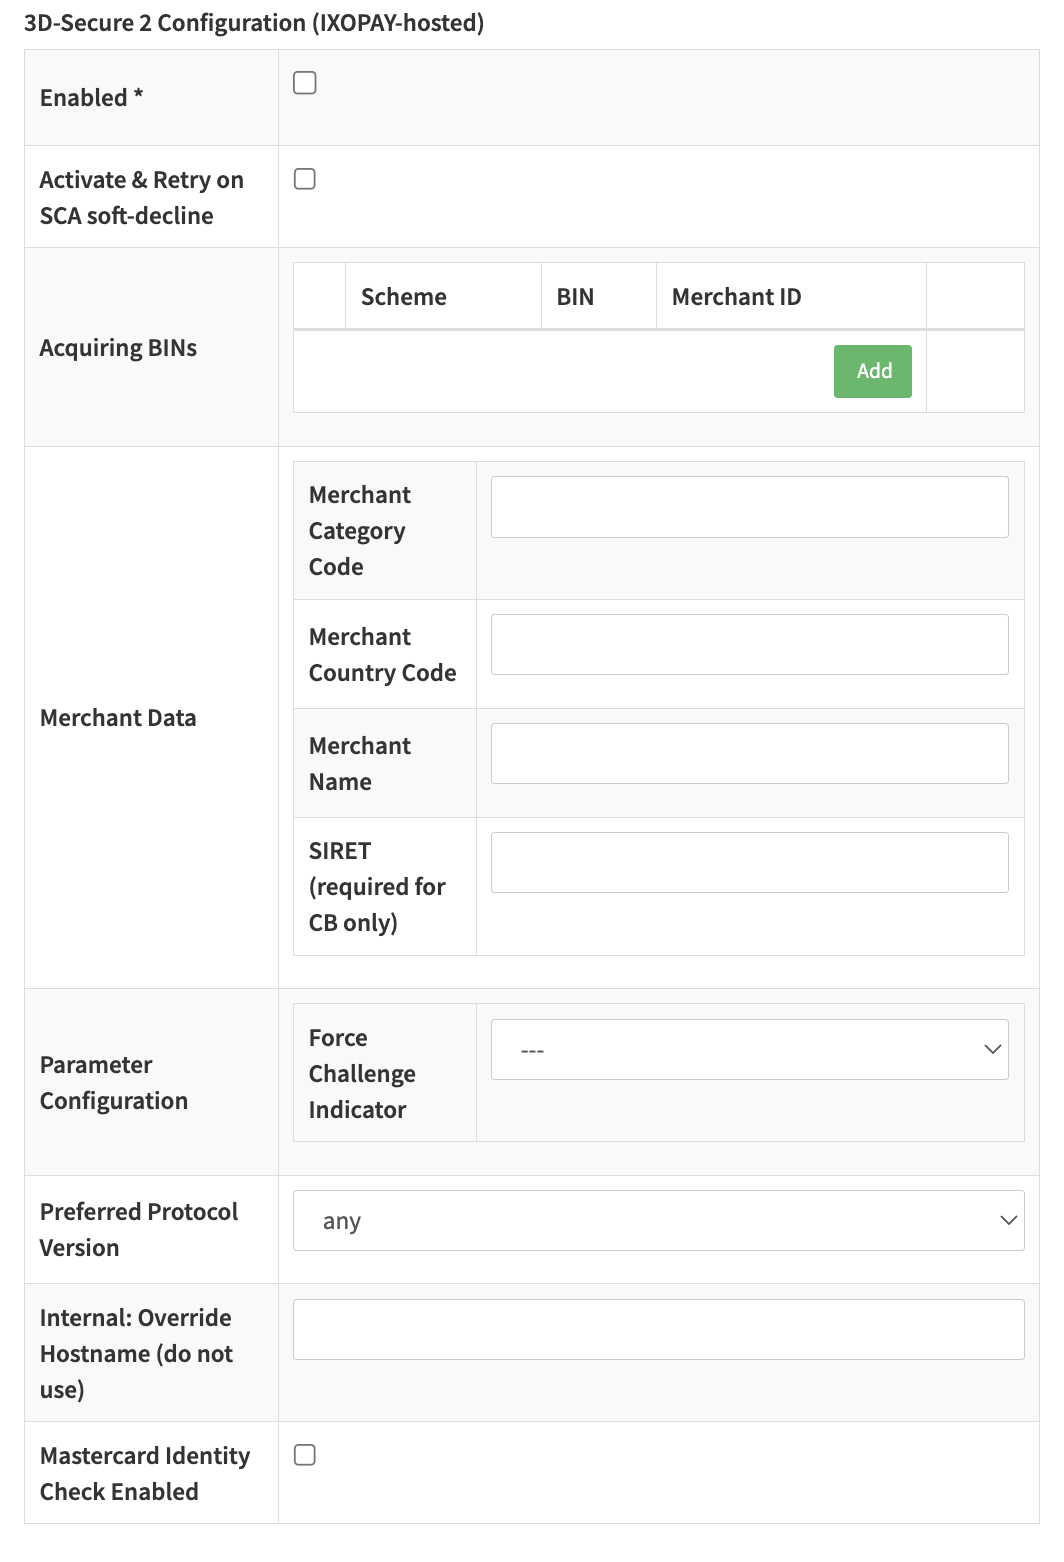Viewport: 1064px width, 1562px height.
Task: Click the BIN column header
Action: click(575, 297)
